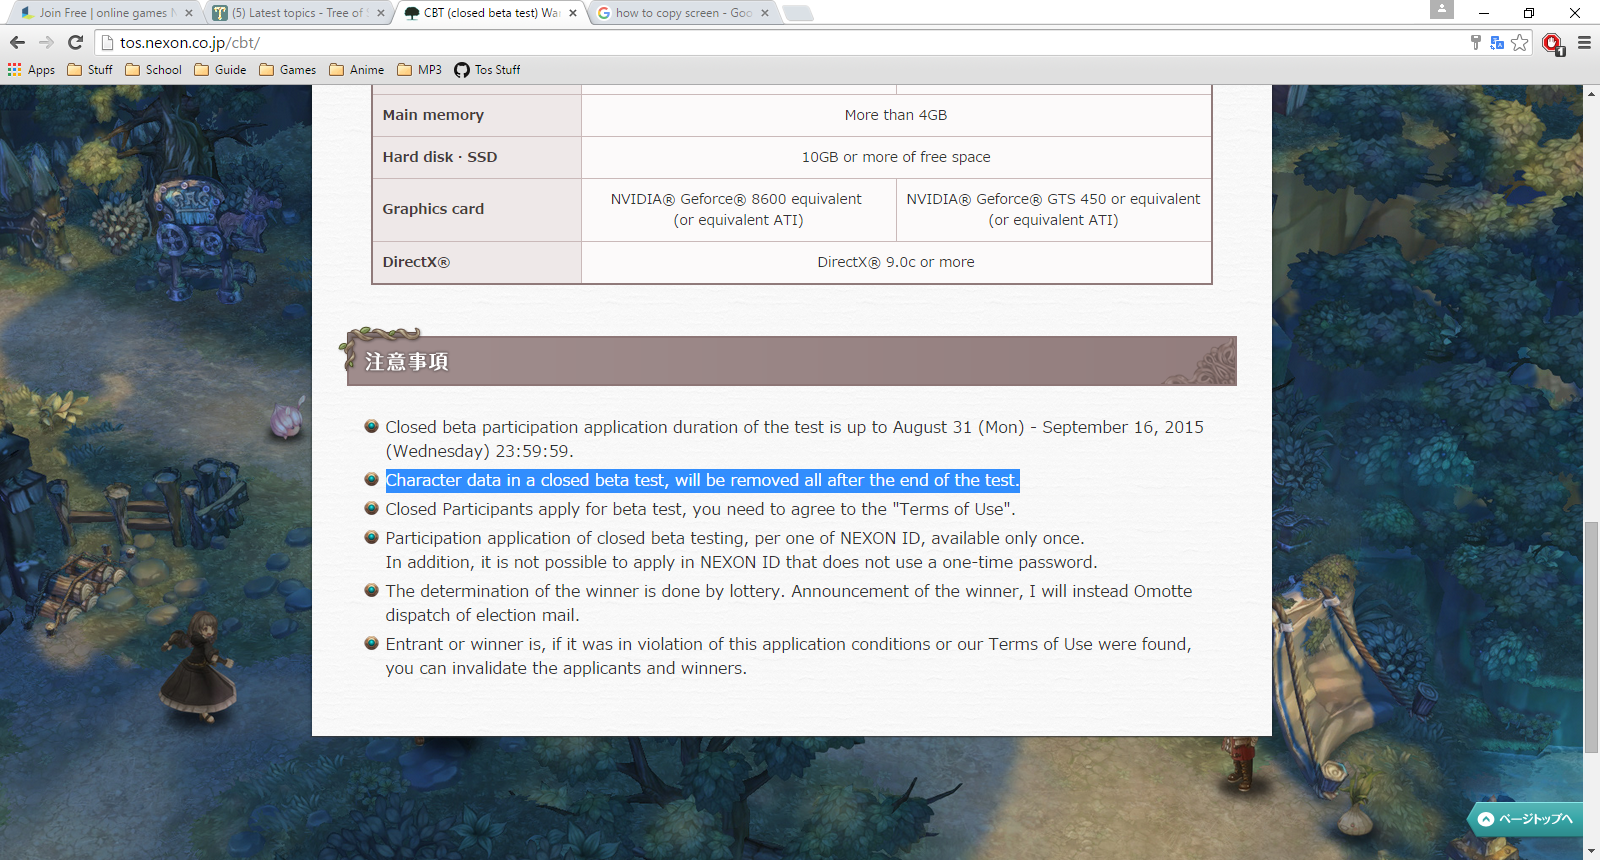1600x860 pixels.
Task: Click the back navigation arrow
Action: click(17, 42)
